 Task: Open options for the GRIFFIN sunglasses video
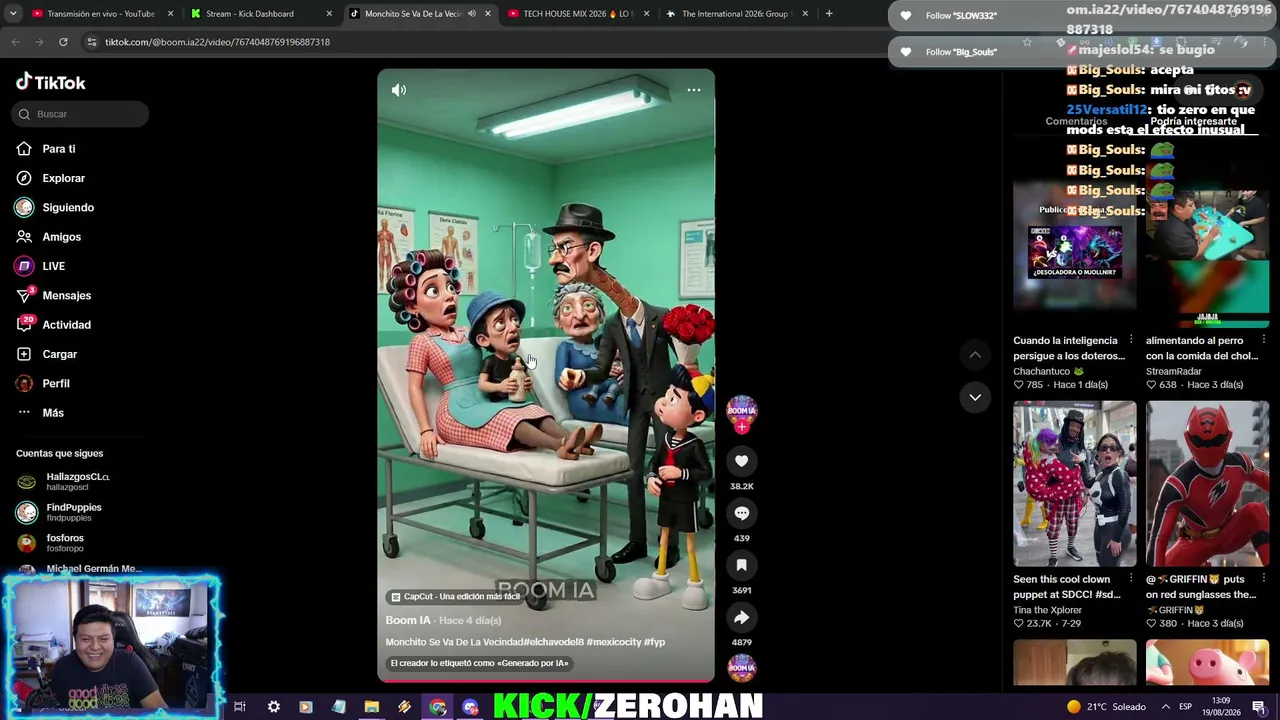[1264, 579]
